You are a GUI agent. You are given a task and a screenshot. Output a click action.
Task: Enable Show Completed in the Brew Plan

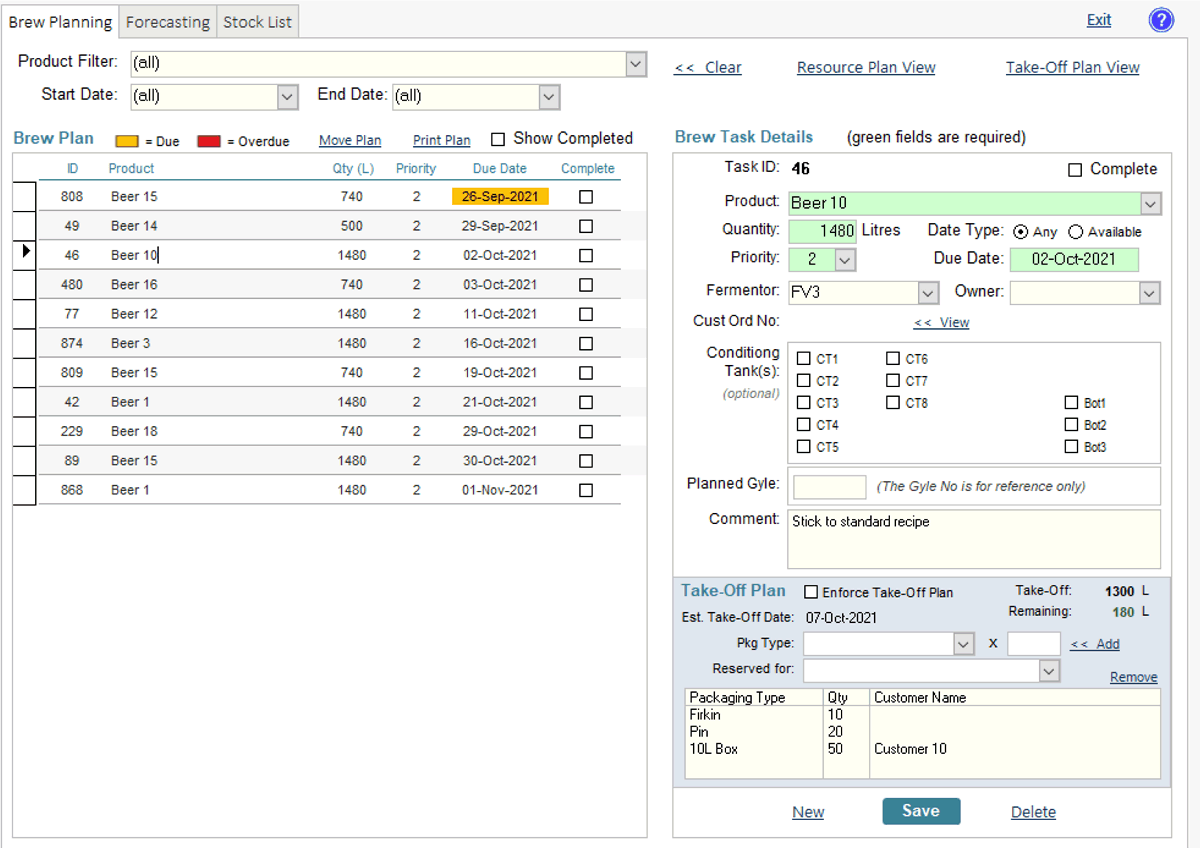[497, 138]
